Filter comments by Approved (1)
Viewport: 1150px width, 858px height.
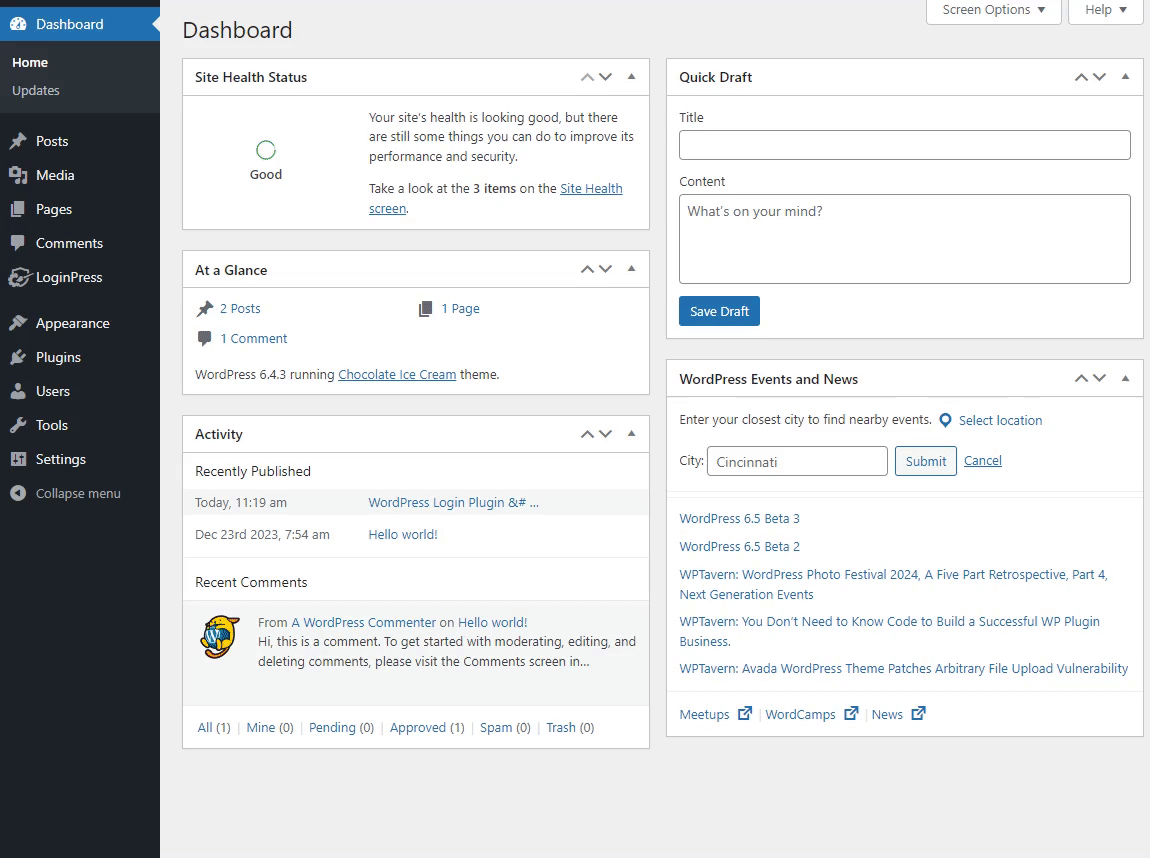427,727
